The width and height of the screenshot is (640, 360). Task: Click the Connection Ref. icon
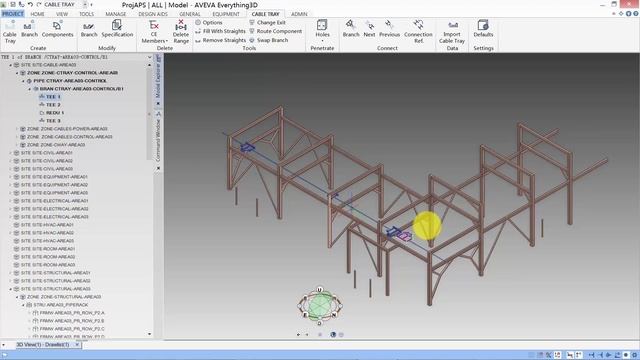coord(418,31)
